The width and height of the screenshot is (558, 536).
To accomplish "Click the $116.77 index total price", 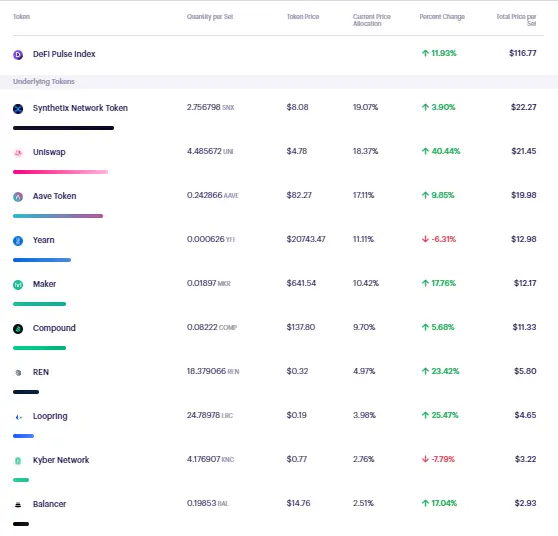I will (x=522, y=53).
